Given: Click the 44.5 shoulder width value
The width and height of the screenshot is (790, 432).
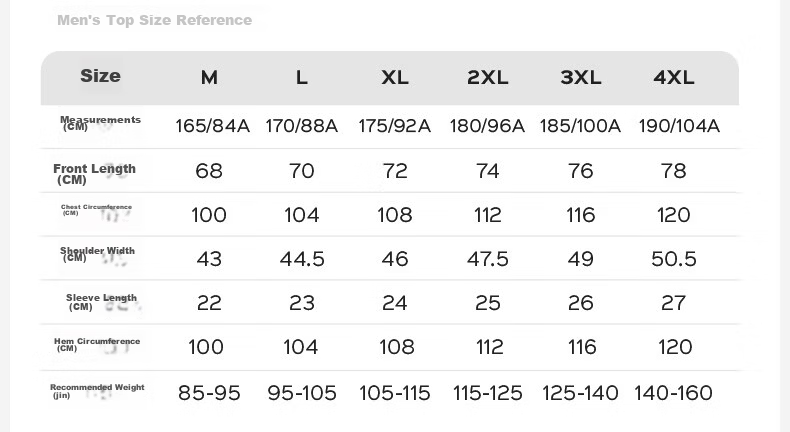Looking at the screenshot, I should pos(302,259).
